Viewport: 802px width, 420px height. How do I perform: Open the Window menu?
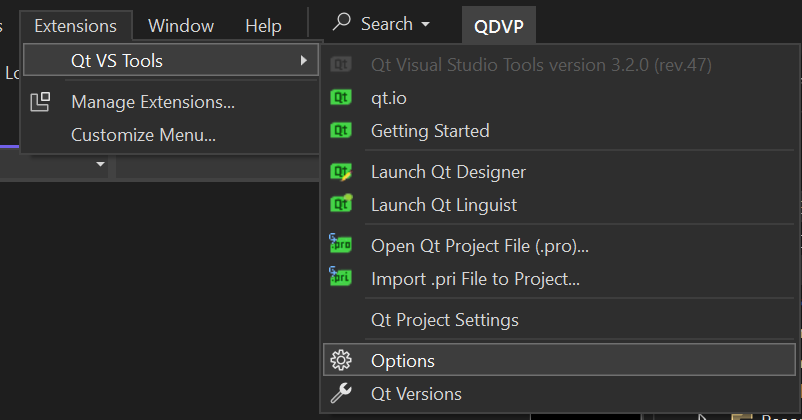(x=181, y=25)
